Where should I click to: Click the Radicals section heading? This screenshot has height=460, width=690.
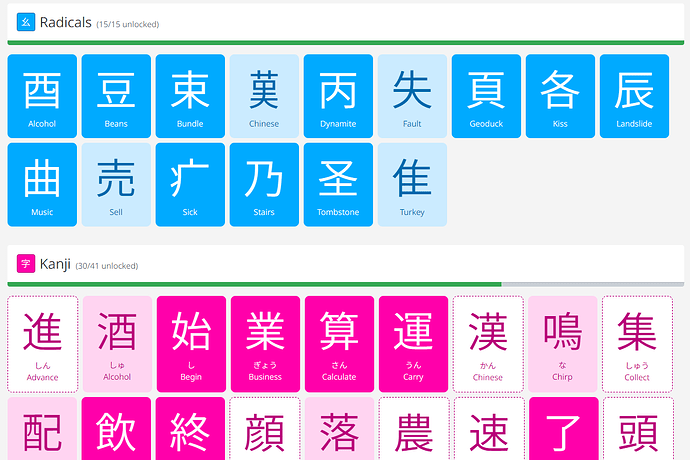(x=66, y=22)
